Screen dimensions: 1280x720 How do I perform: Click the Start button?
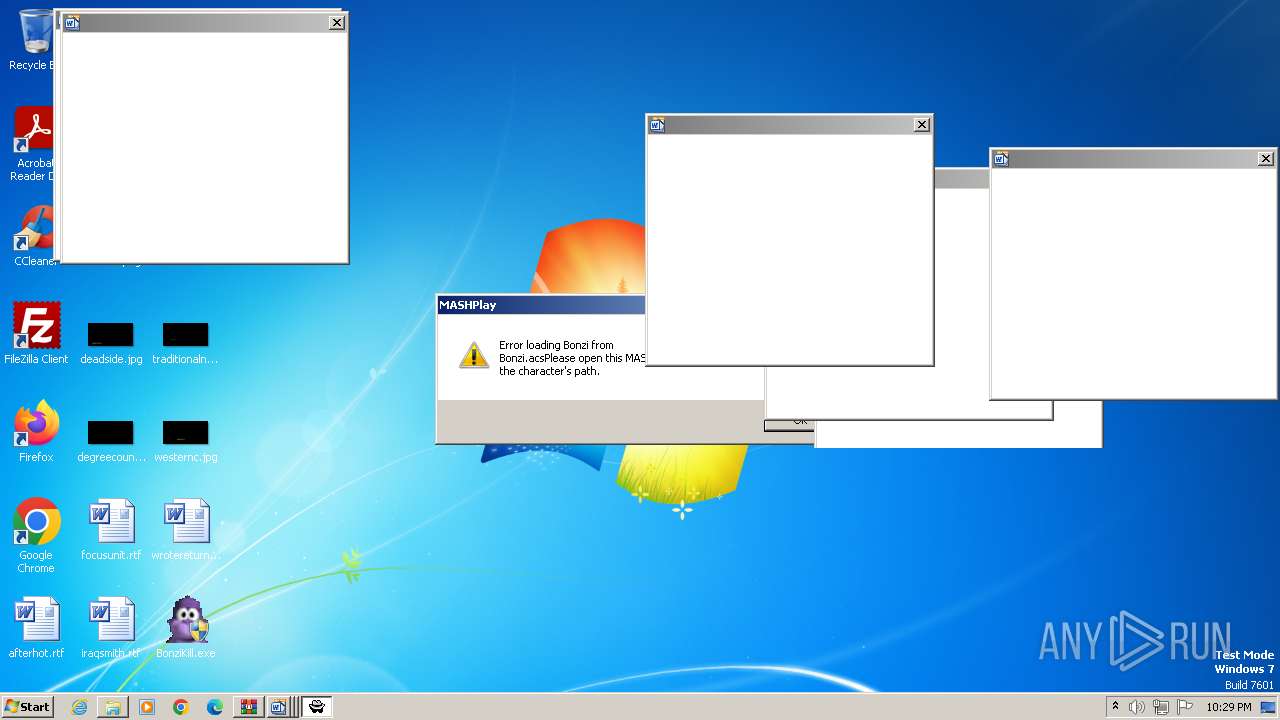pyautogui.click(x=27, y=706)
